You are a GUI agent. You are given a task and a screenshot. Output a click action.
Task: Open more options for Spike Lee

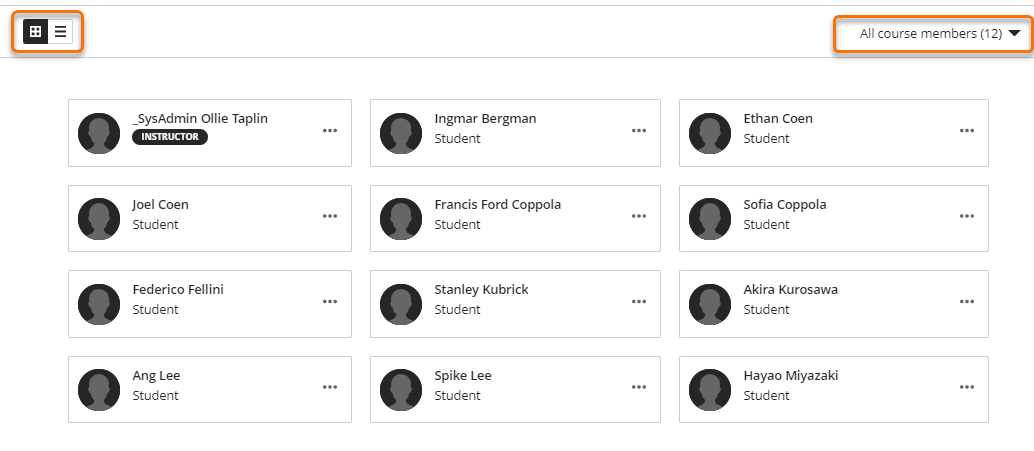(x=639, y=387)
